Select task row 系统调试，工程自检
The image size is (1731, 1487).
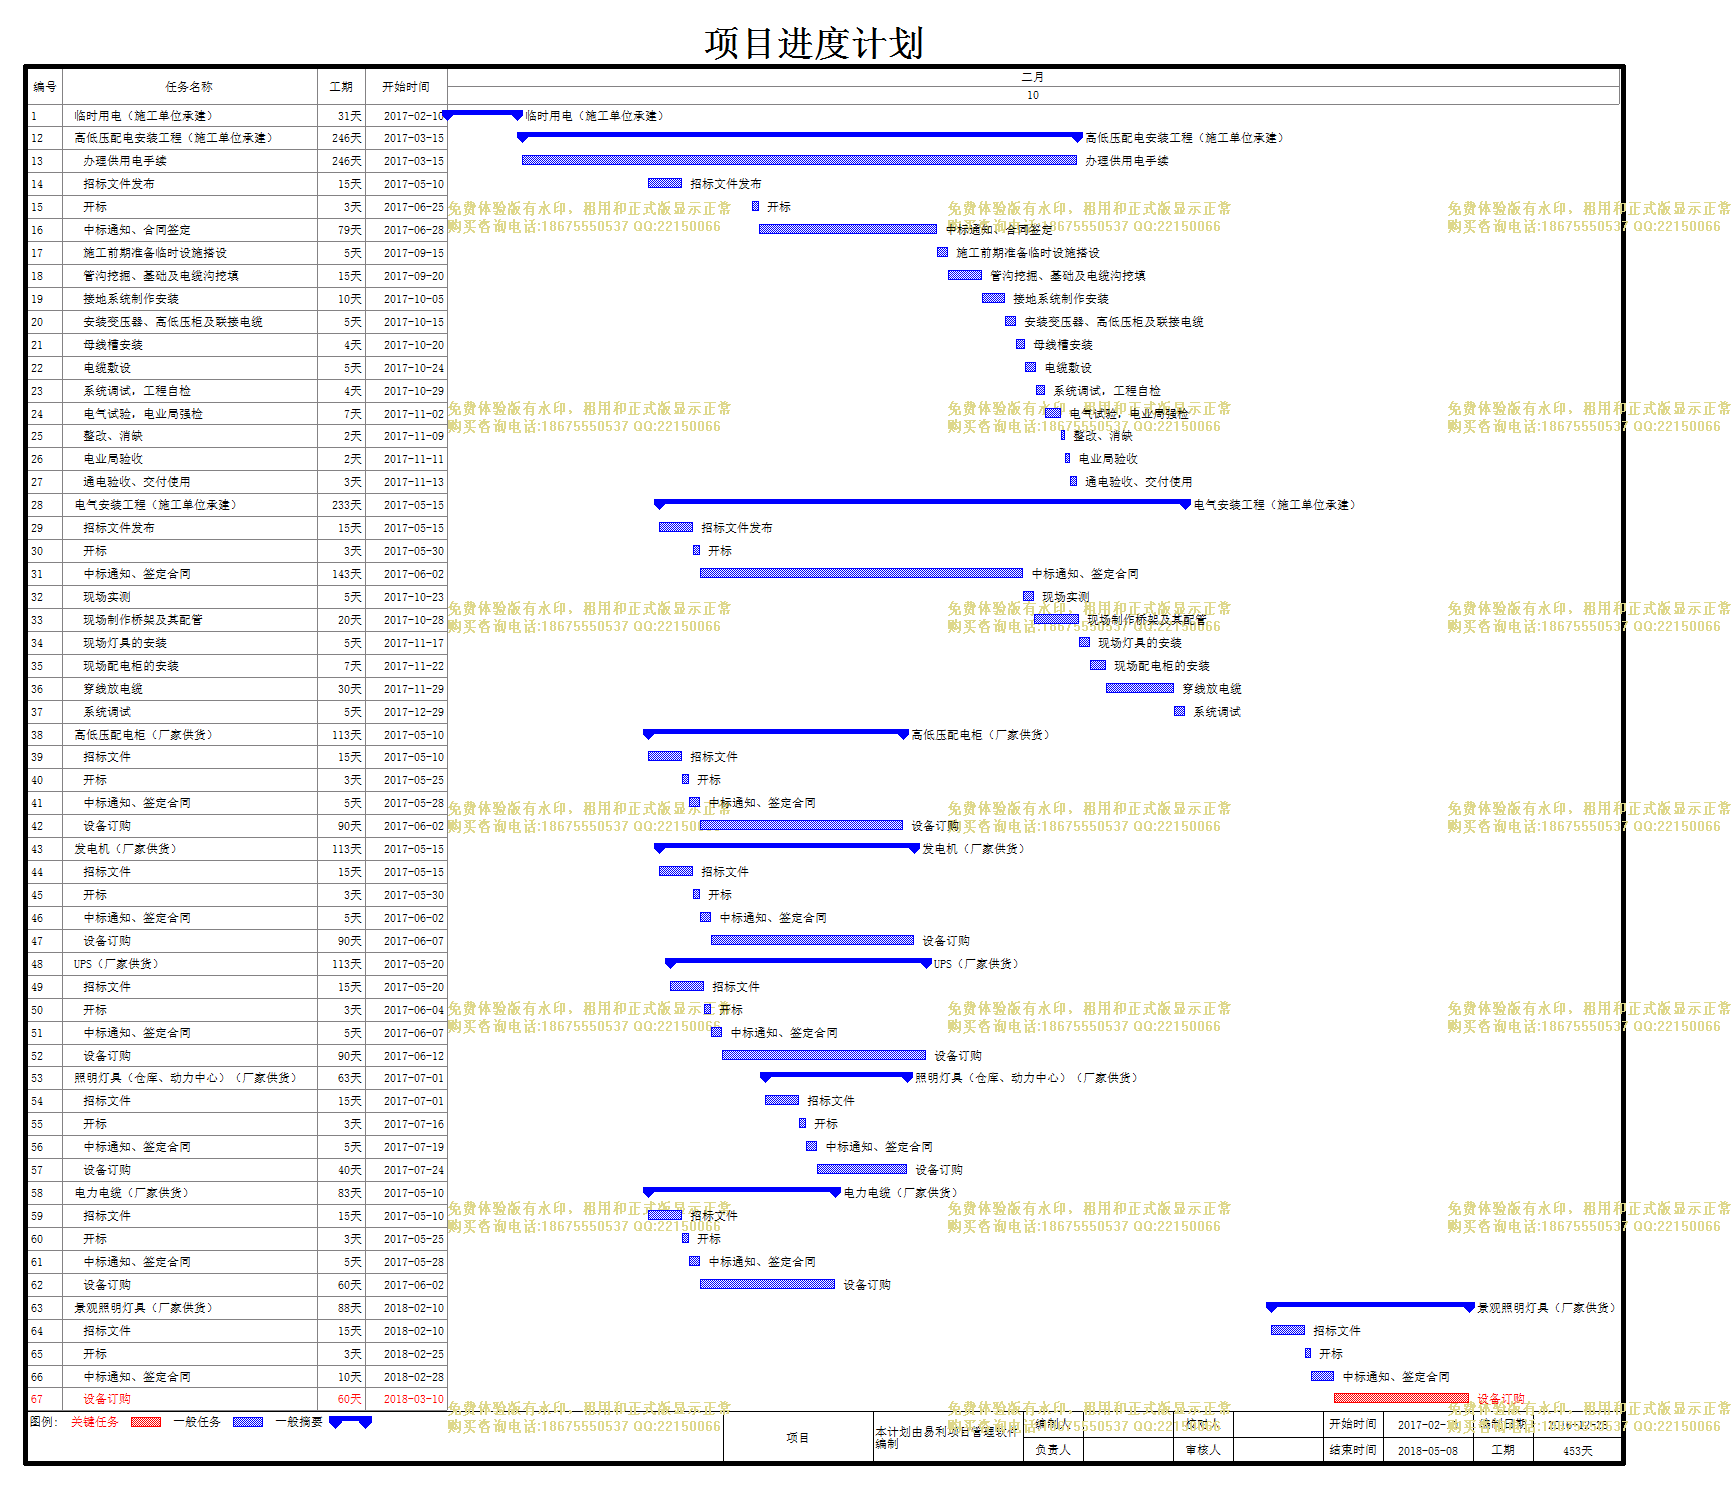(237, 391)
